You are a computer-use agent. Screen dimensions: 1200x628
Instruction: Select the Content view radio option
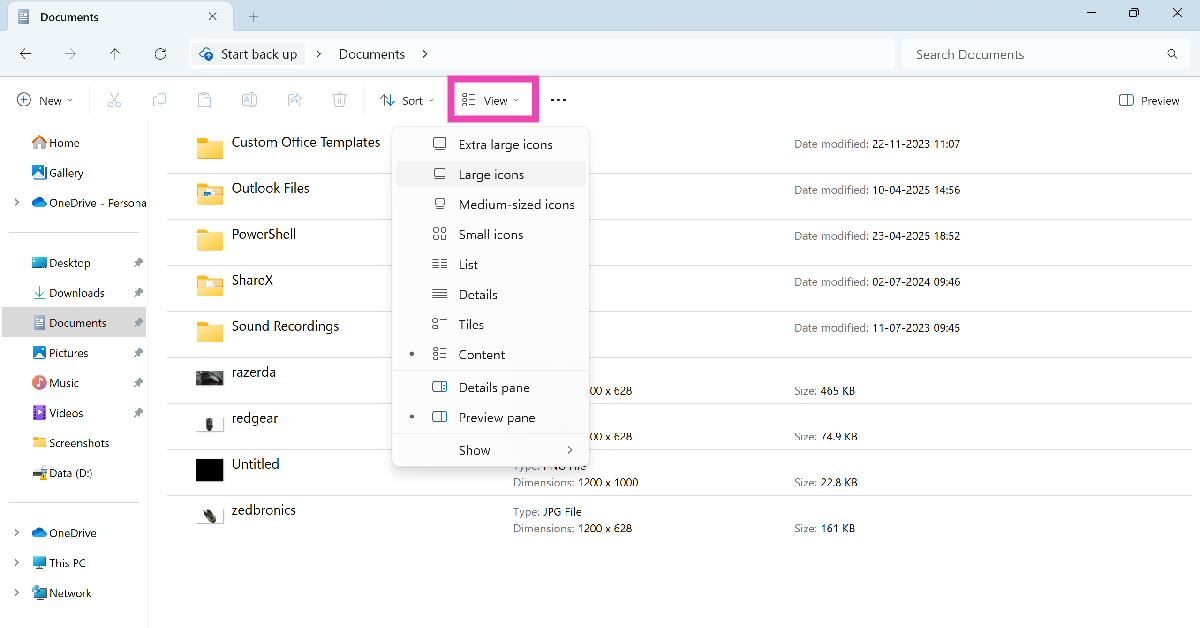coord(481,354)
